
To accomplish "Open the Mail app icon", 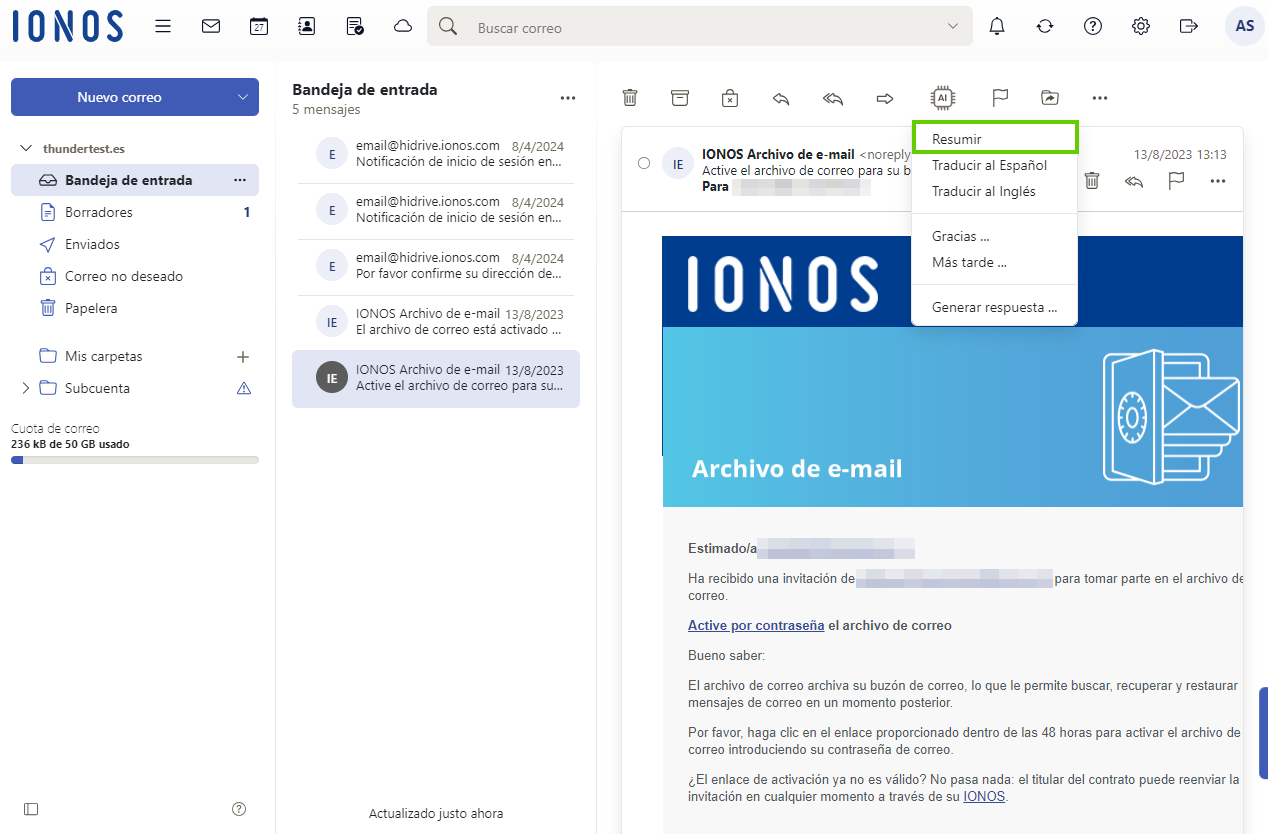I will pos(211,27).
